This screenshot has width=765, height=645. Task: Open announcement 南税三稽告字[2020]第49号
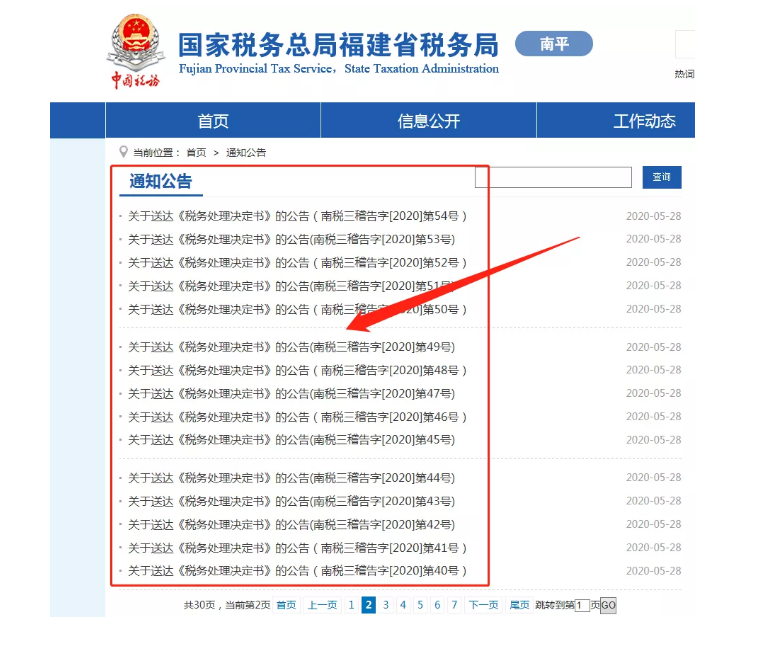pos(291,347)
